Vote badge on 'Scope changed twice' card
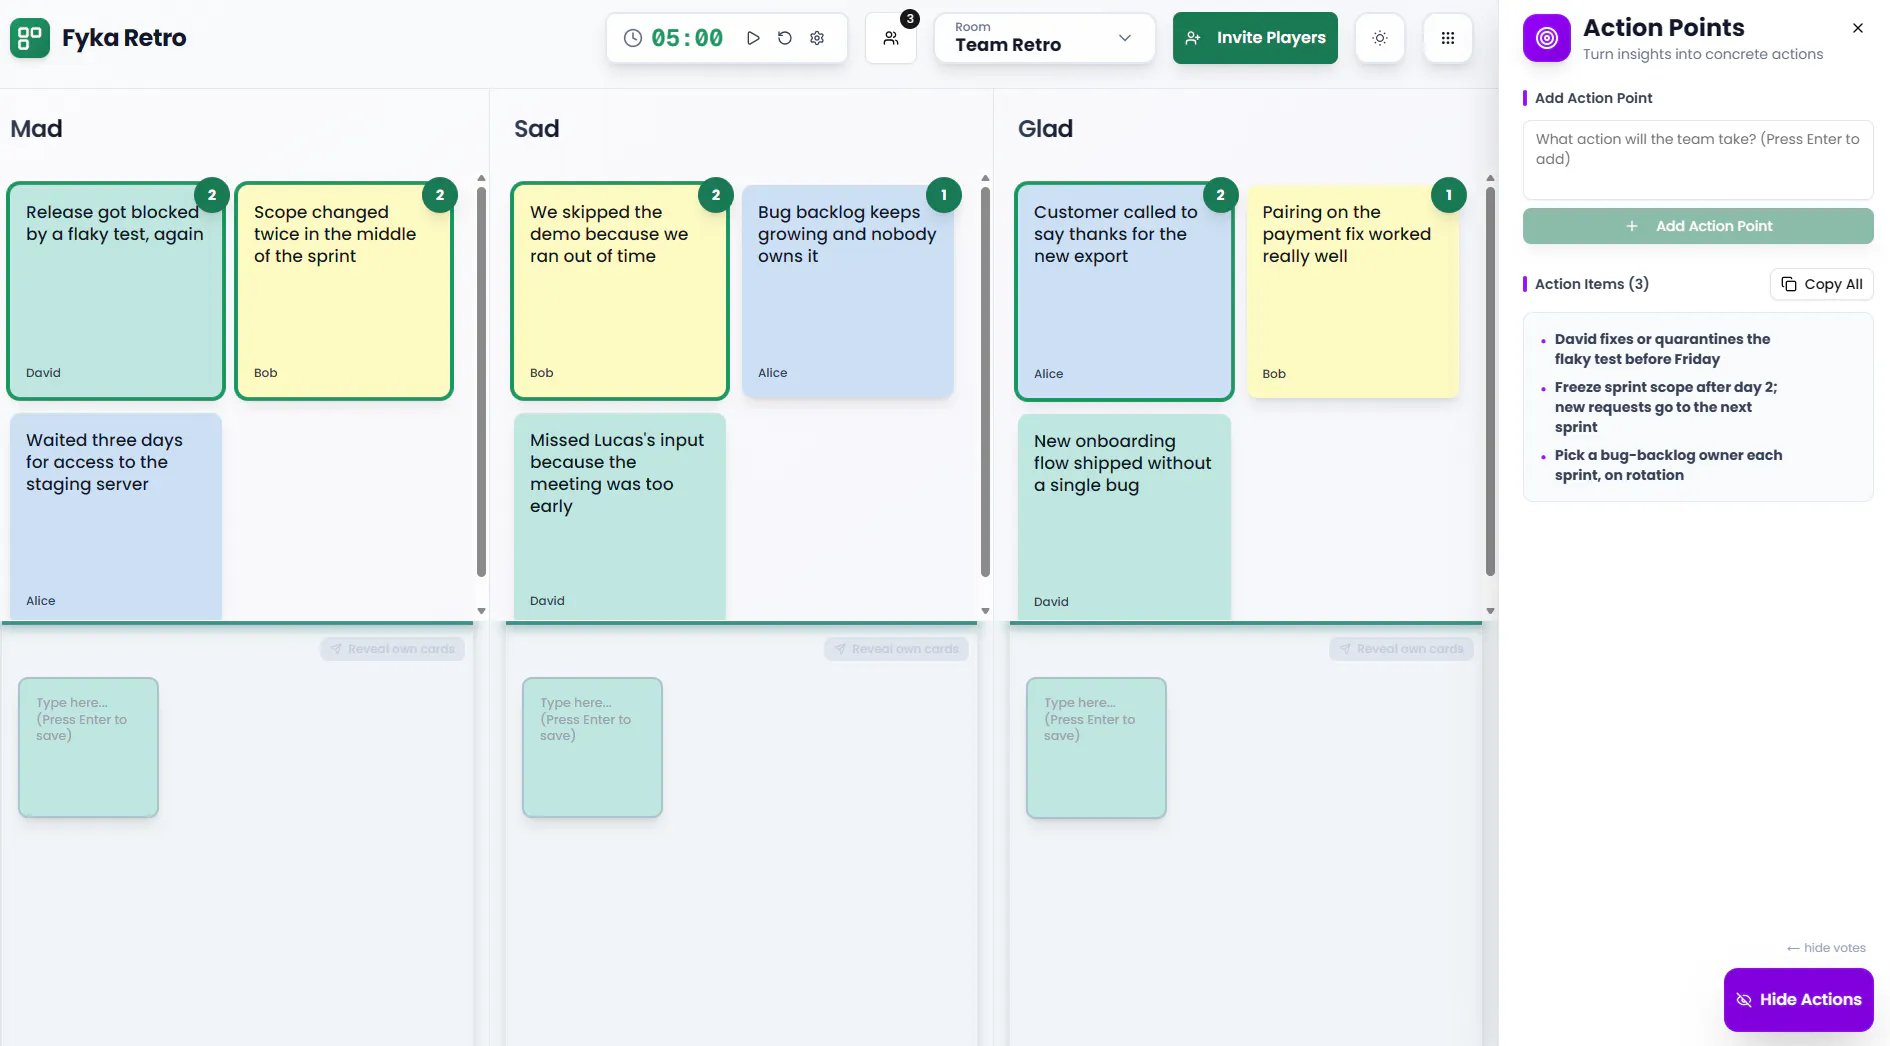Viewport: 1890px width, 1046px height. pos(440,195)
